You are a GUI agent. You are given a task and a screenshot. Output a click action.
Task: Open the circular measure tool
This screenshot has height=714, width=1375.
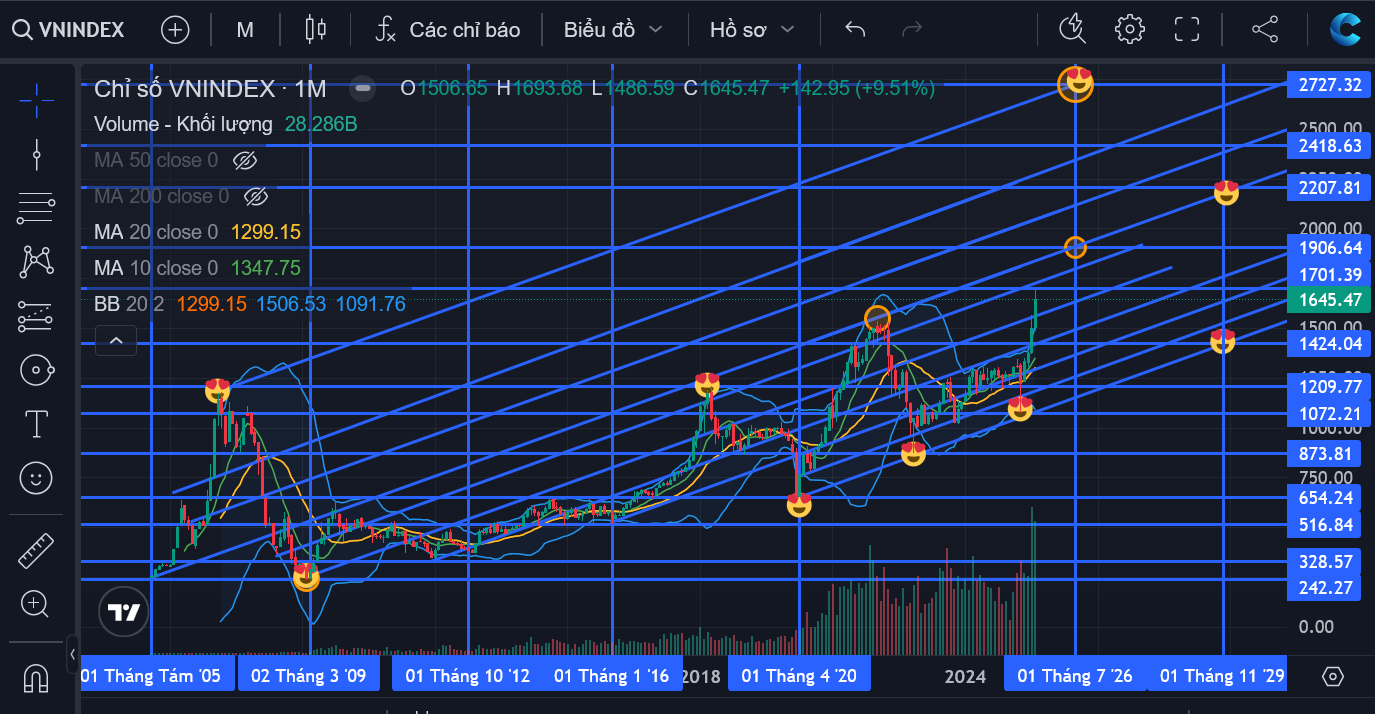click(36, 370)
